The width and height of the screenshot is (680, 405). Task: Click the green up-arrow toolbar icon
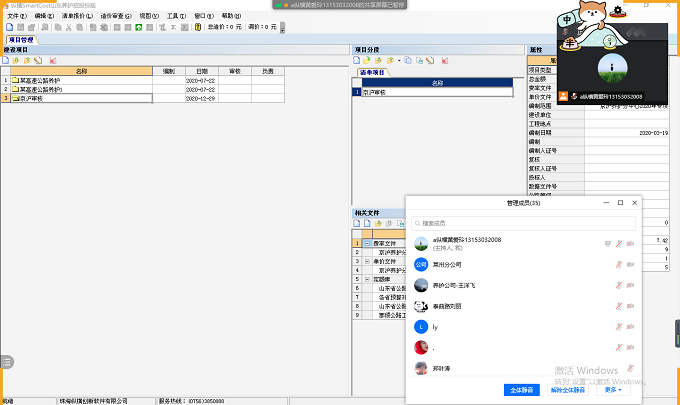[138, 27]
